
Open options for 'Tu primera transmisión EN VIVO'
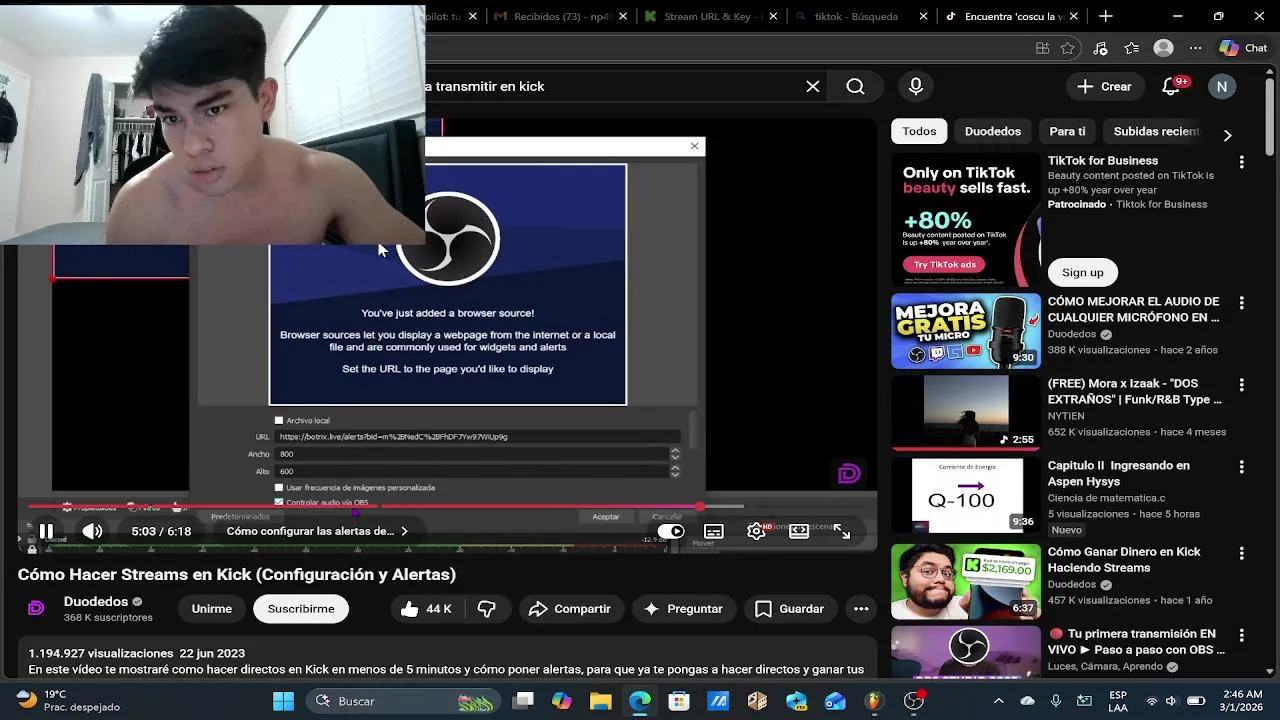coord(1242,636)
